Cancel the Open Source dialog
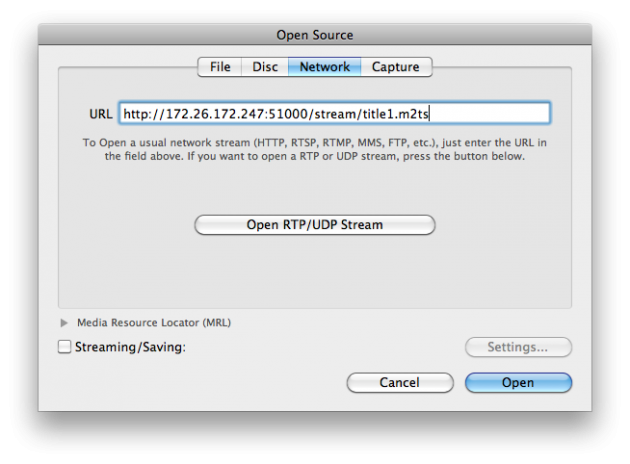This screenshot has height=464, width=630. pyautogui.click(x=399, y=382)
